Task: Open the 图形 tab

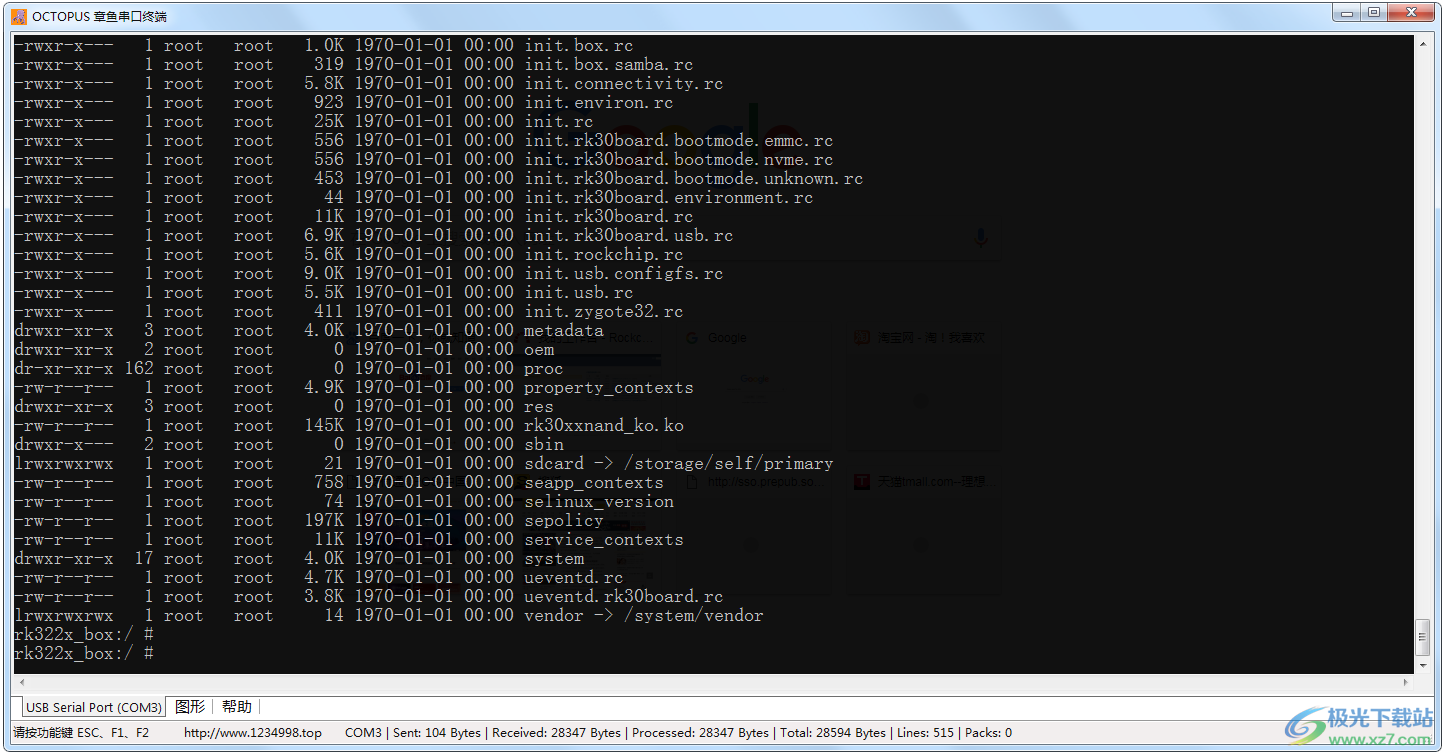Action: point(190,706)
